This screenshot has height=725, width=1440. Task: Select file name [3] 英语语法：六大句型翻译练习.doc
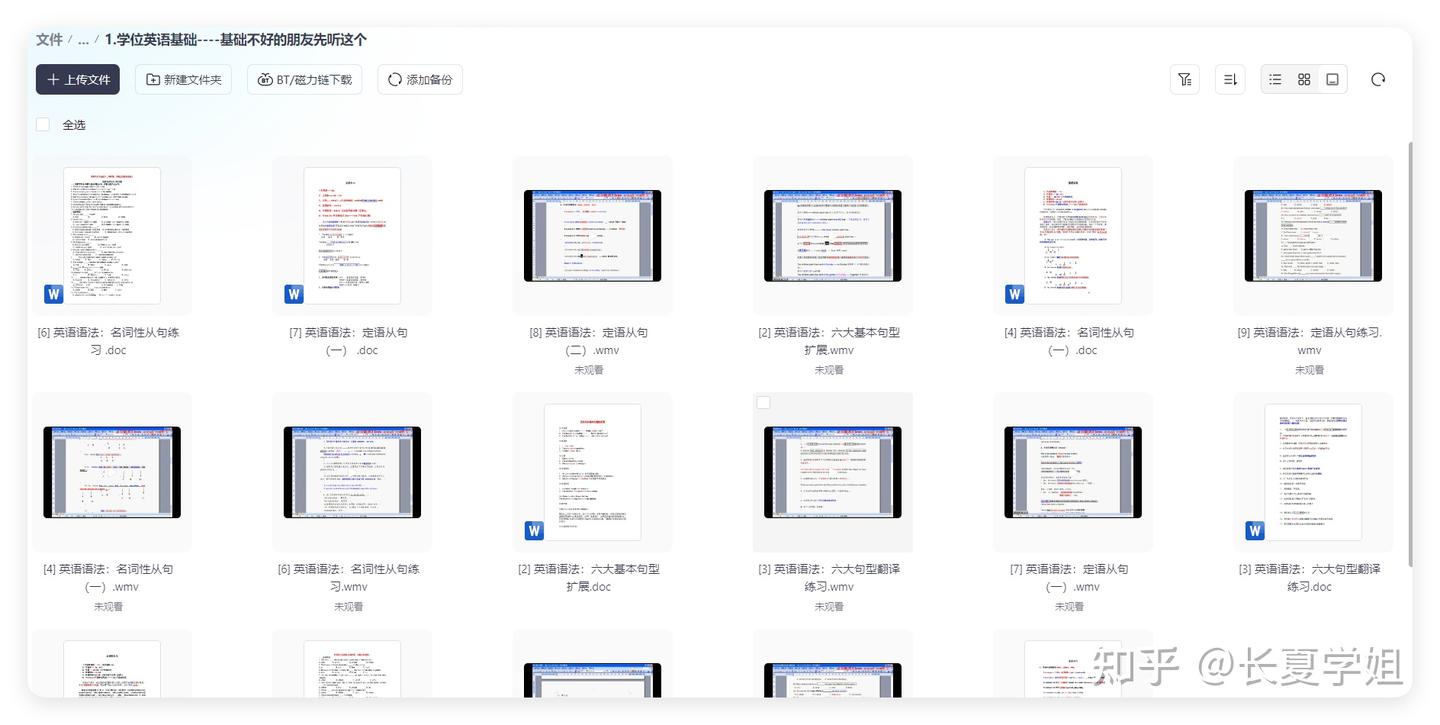click(x=1310, y=577)
